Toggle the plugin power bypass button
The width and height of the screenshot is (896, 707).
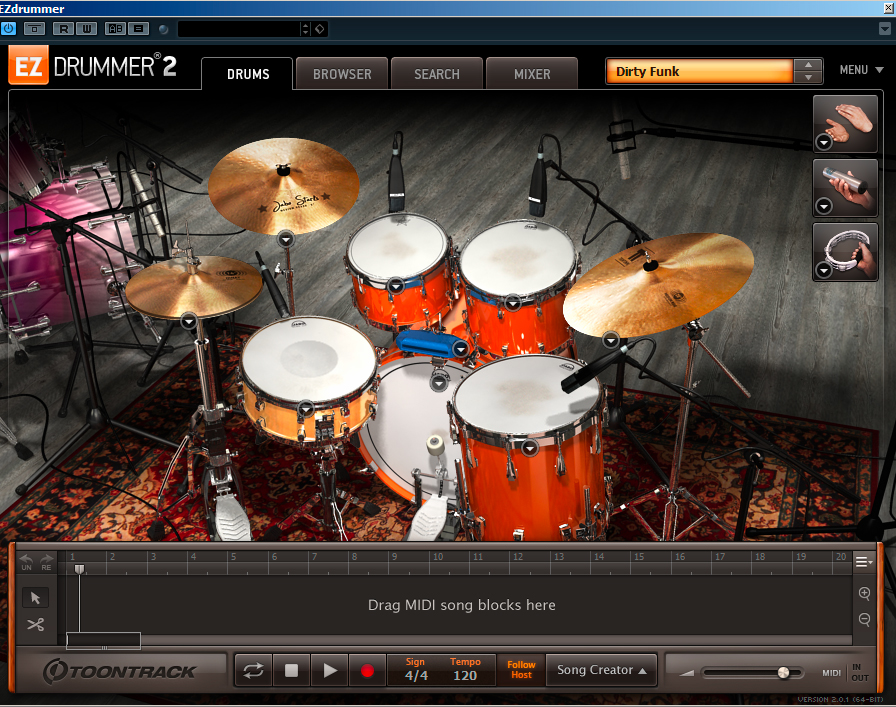point(9,29)
